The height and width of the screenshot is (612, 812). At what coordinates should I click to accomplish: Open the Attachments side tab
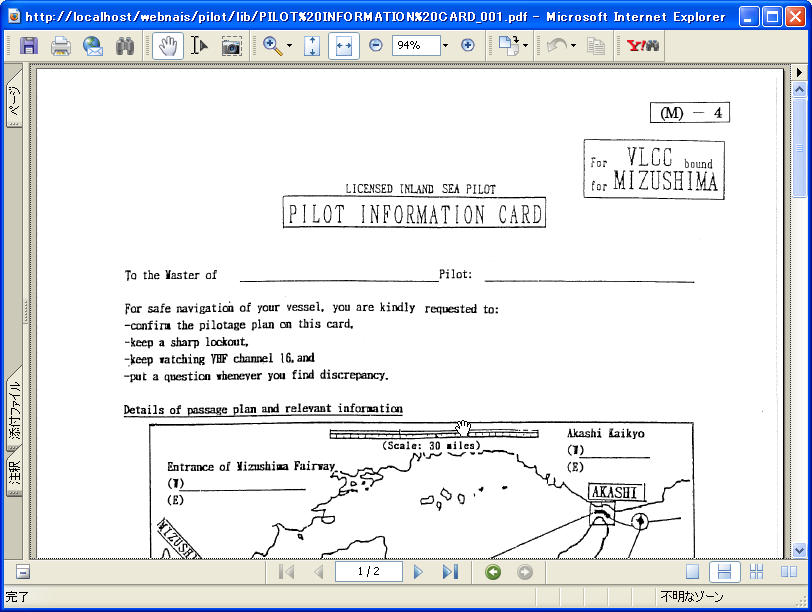coord(14,411)
